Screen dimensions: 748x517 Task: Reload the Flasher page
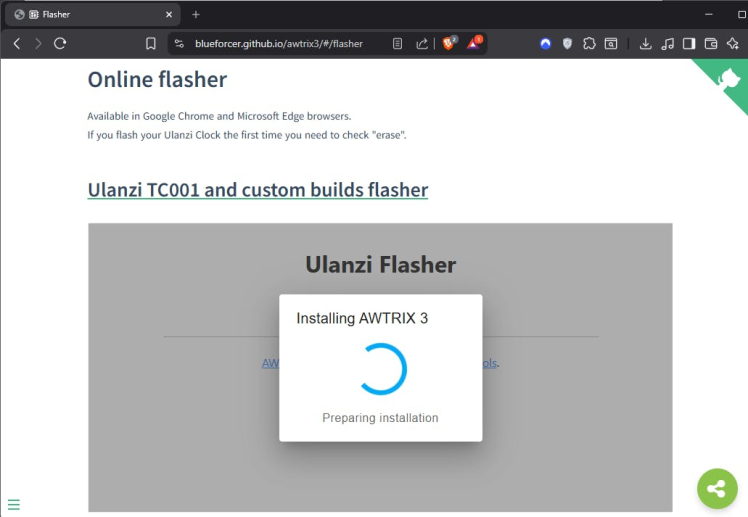[x=60, y=44]
